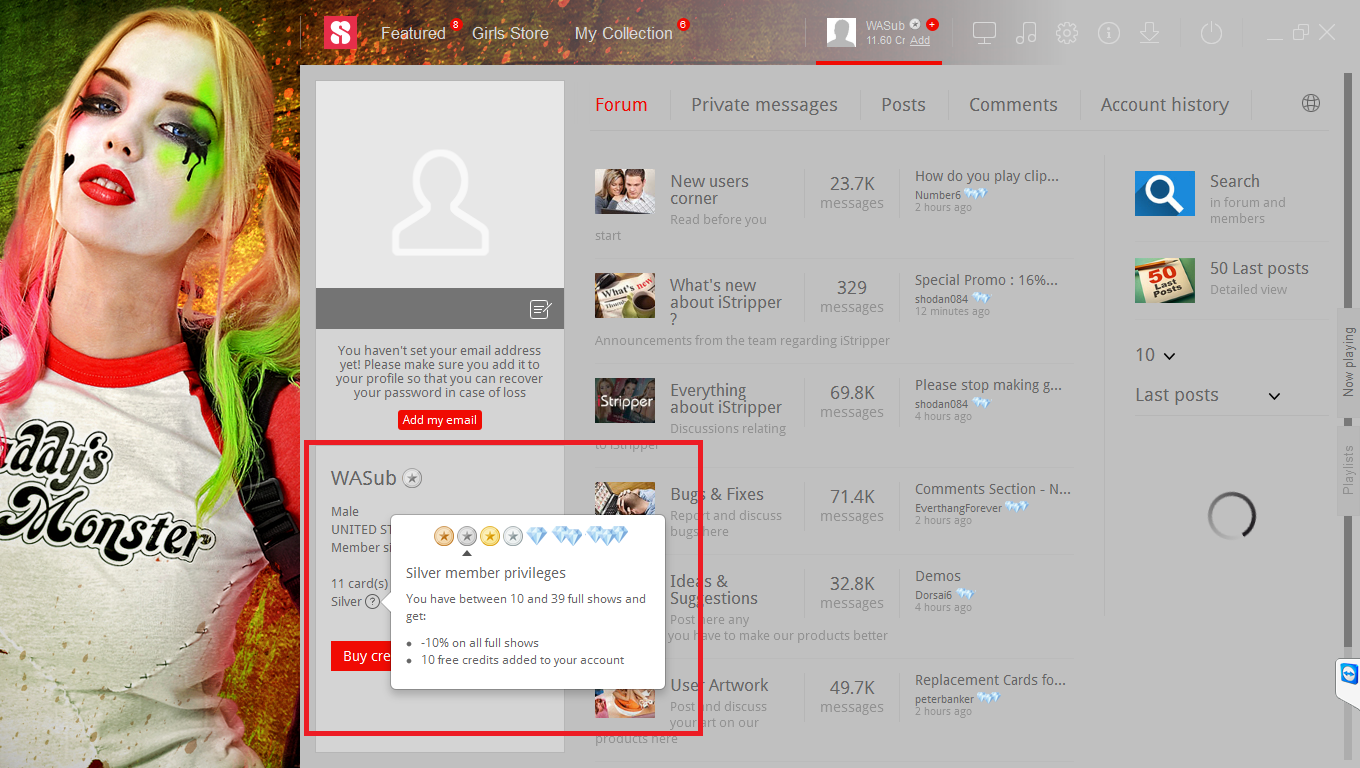
Task: Open settings via the gear icon
Action: click(1067, 33)
